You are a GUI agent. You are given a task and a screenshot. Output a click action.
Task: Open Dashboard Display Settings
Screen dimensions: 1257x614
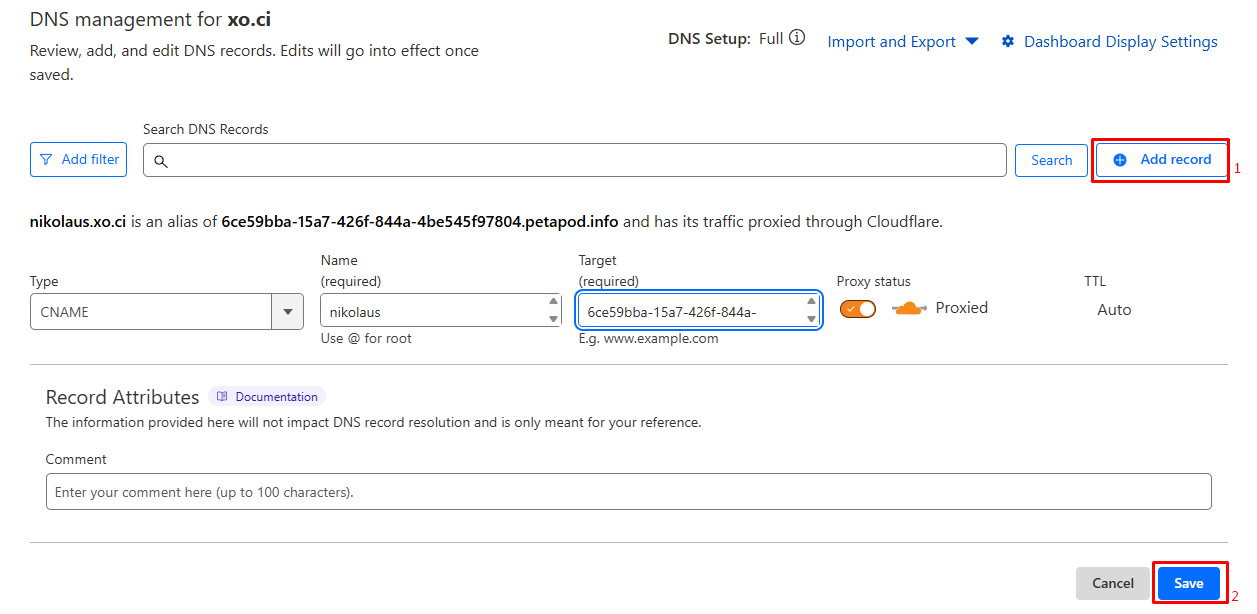(x=1120, y=42)
